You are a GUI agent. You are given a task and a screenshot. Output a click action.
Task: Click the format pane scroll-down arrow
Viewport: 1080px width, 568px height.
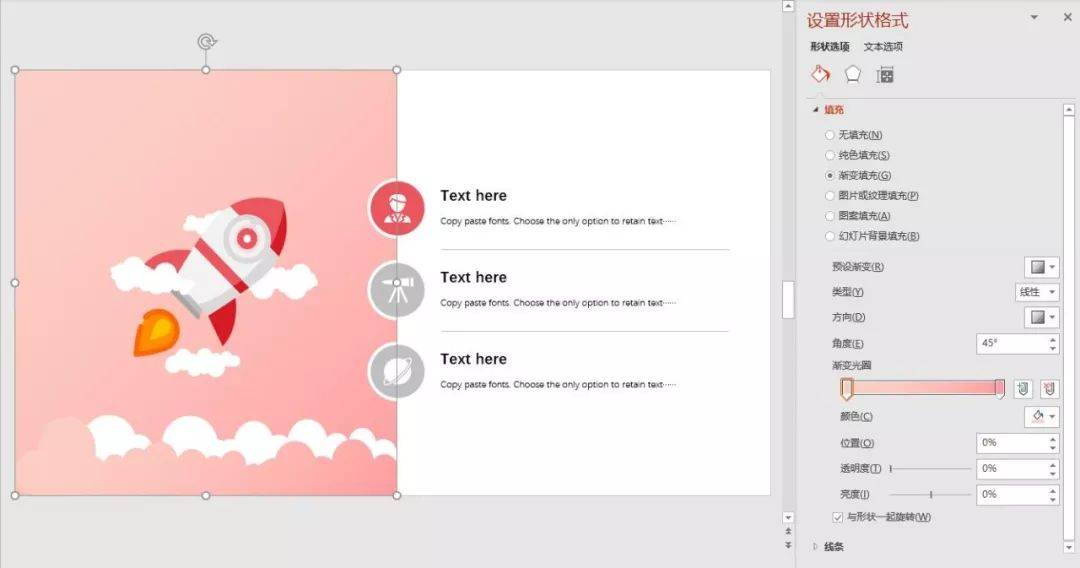[1068, 547]
